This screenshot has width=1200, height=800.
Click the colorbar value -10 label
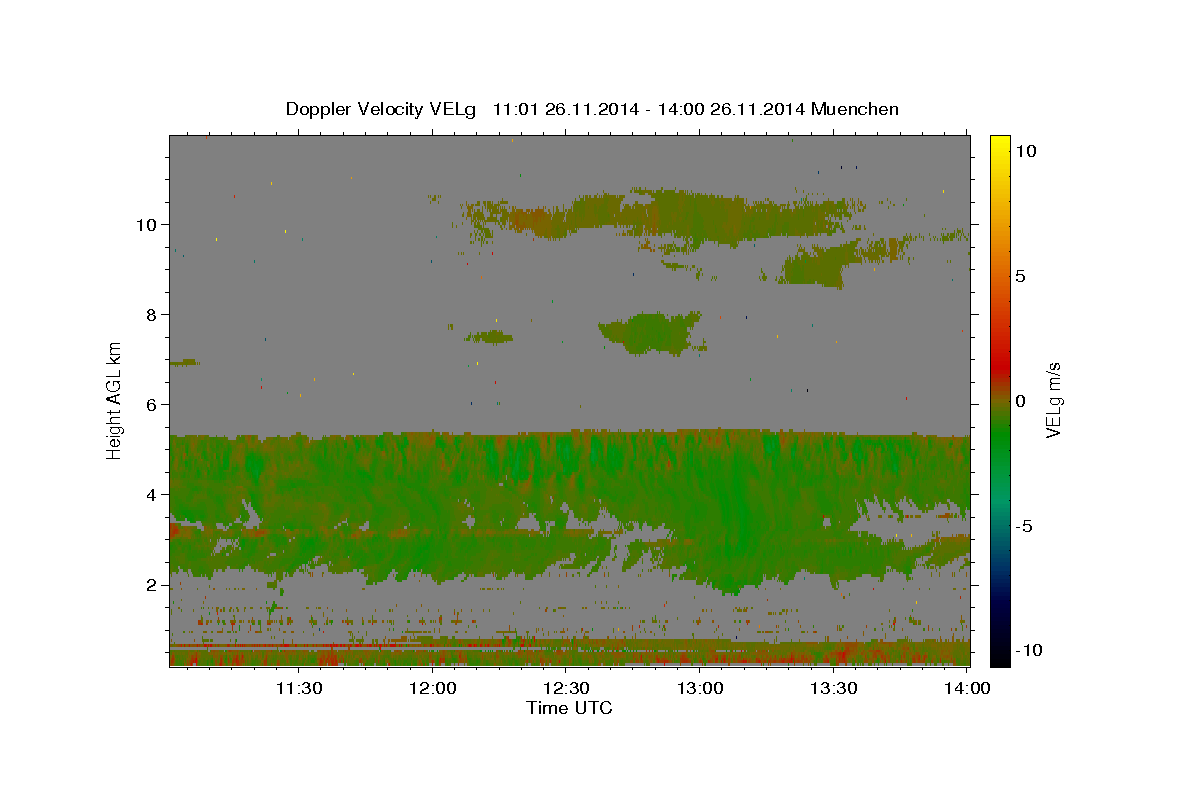(1027, 650)
